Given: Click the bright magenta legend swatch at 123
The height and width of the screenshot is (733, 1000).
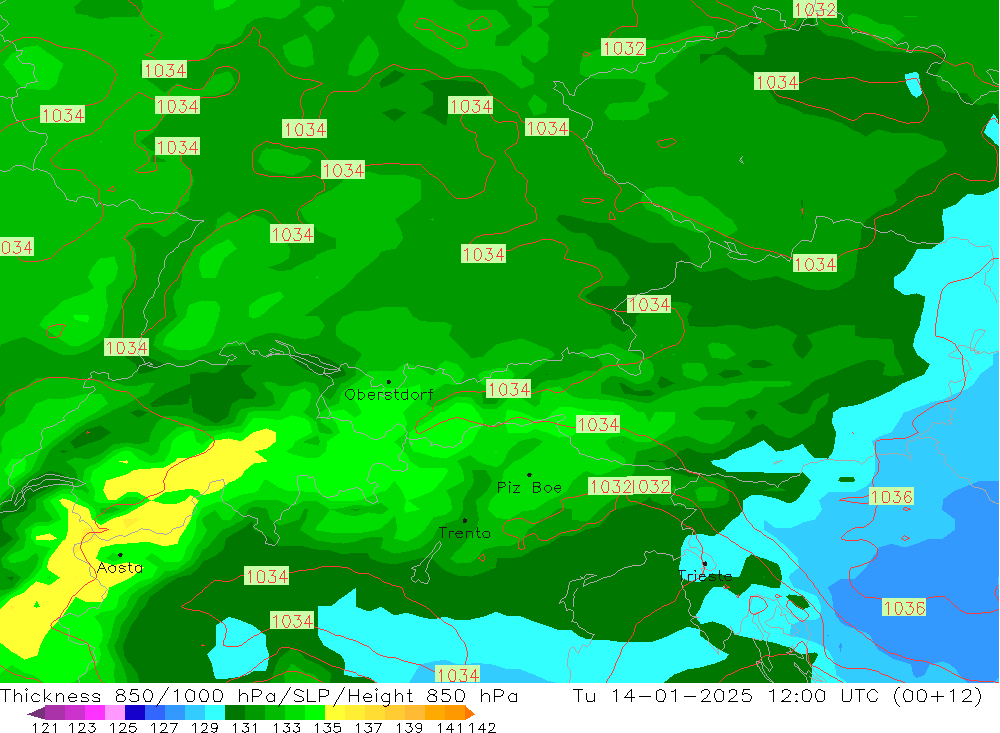Looking at the screenshot, I should coord(95,713).
